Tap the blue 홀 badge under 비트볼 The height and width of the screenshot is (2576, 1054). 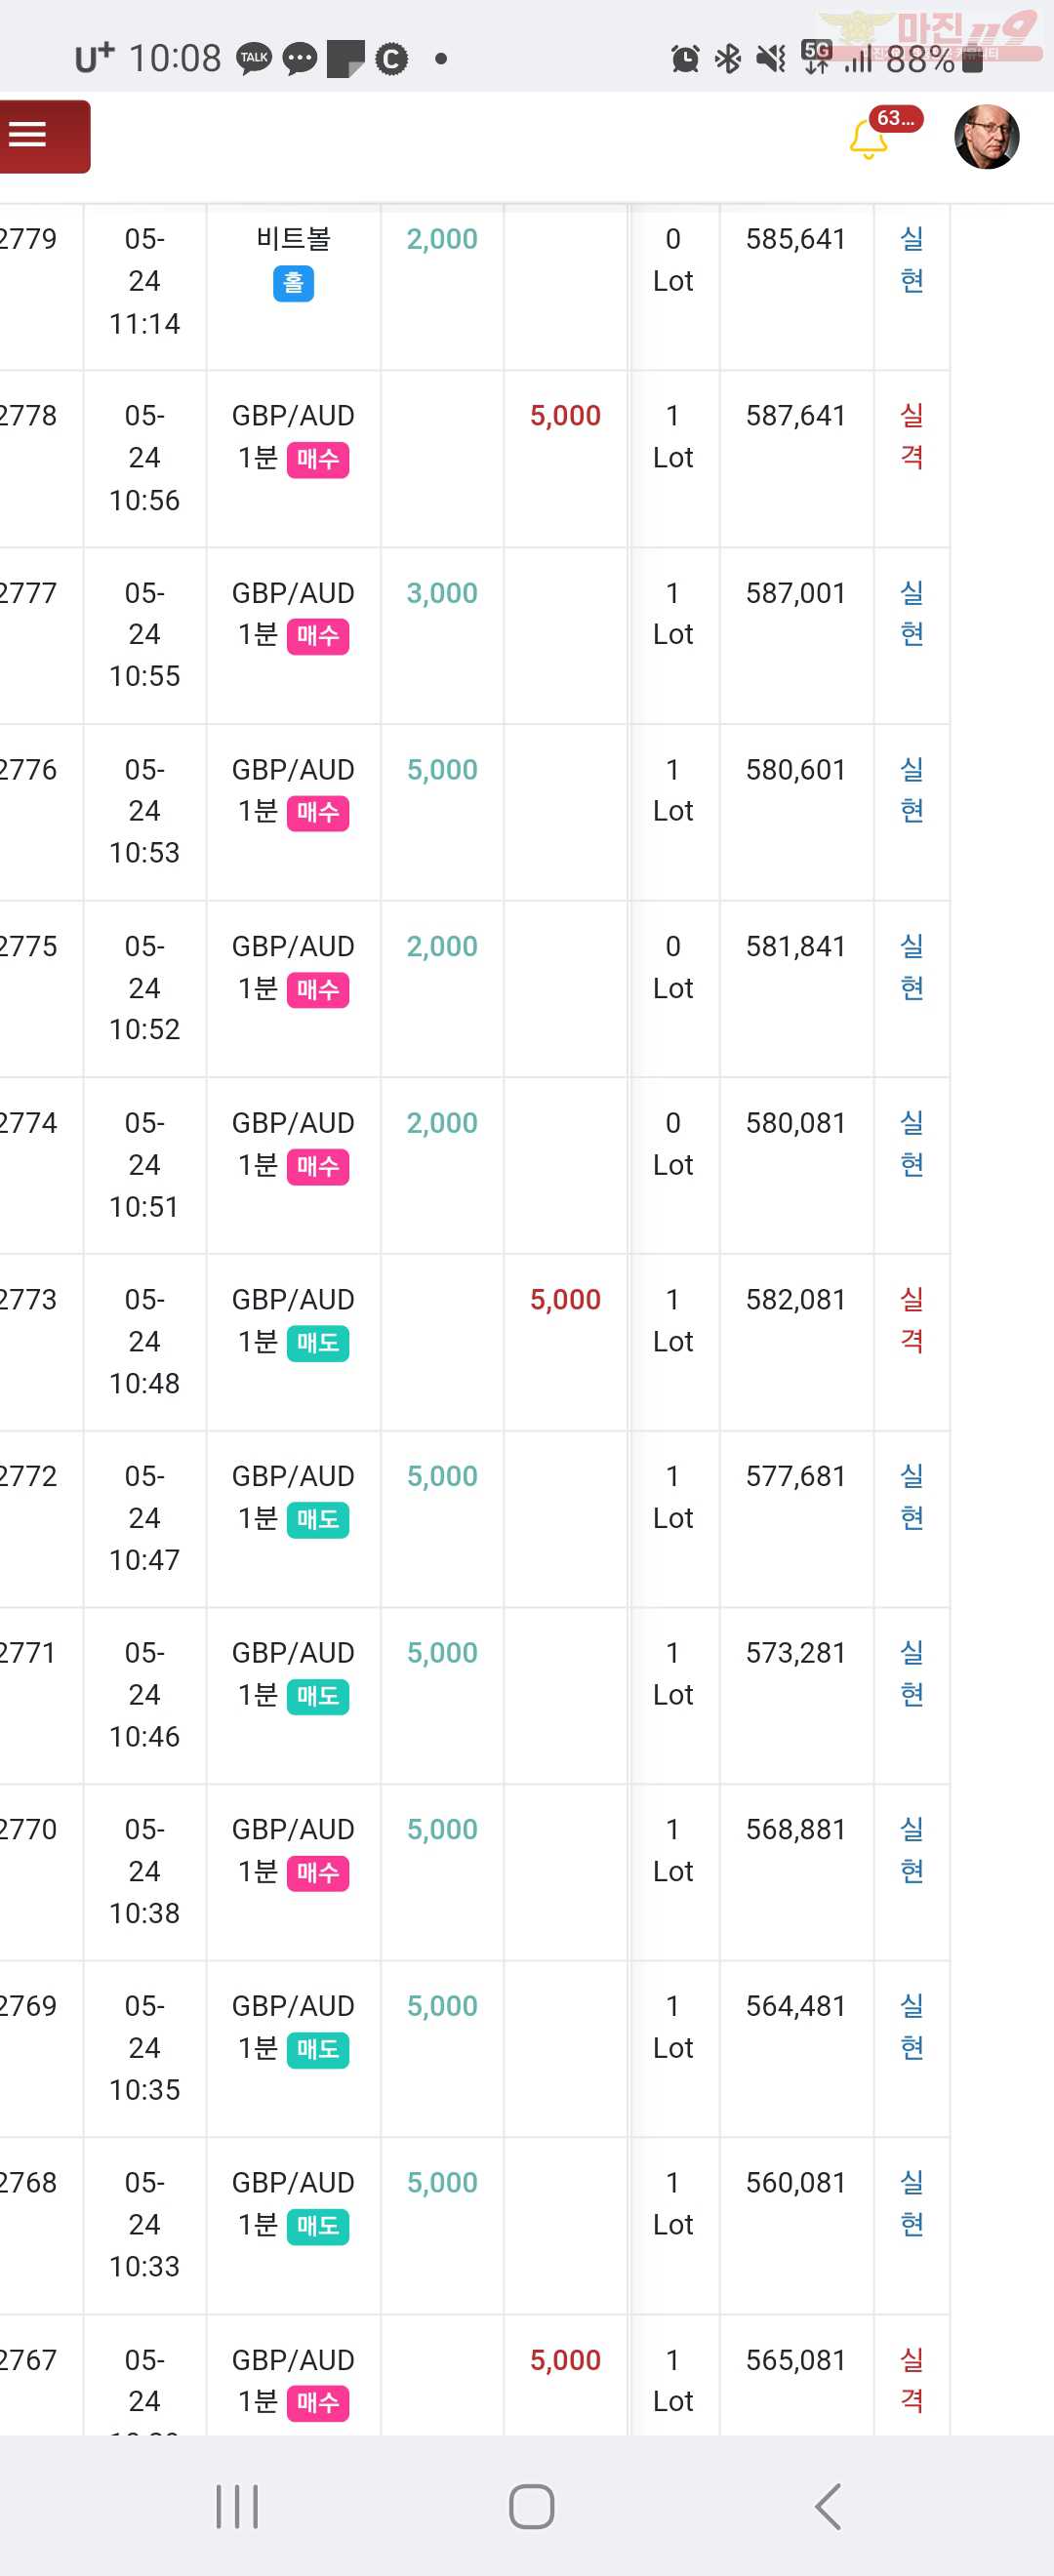pos(293,284)
